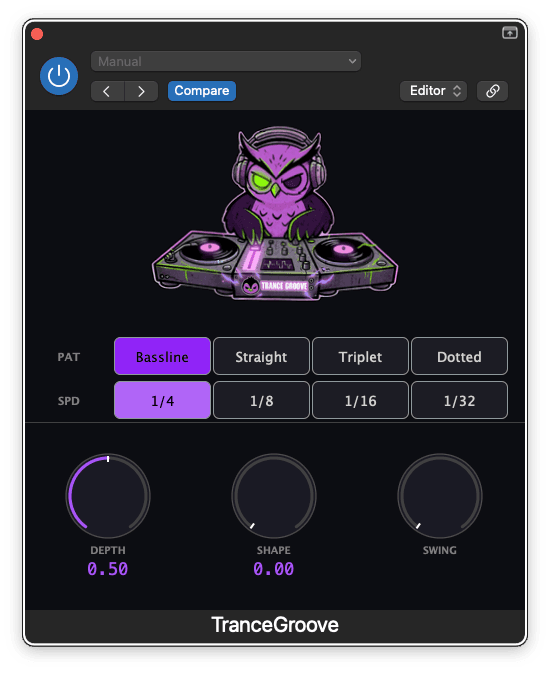
Task: Go to previous preset with left arrow
Action: 107,91
